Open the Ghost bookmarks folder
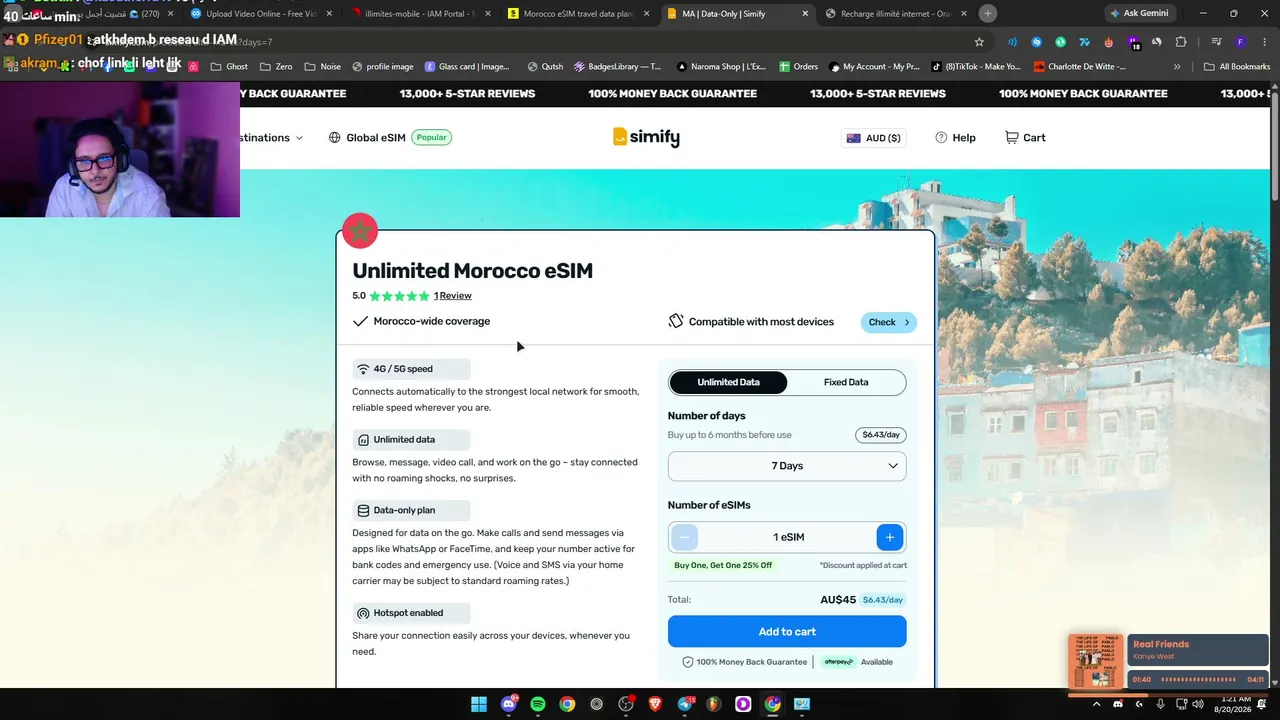This screenshot has width=1280, height=720. tap(229, 67)
